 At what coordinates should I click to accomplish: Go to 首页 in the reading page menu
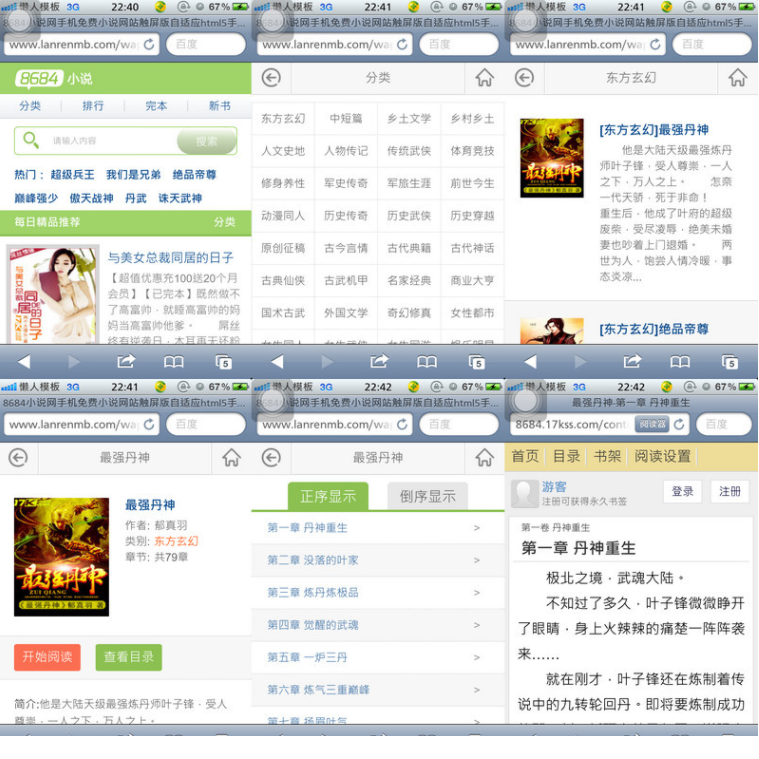pyautogui.click(x=525, y=456)
